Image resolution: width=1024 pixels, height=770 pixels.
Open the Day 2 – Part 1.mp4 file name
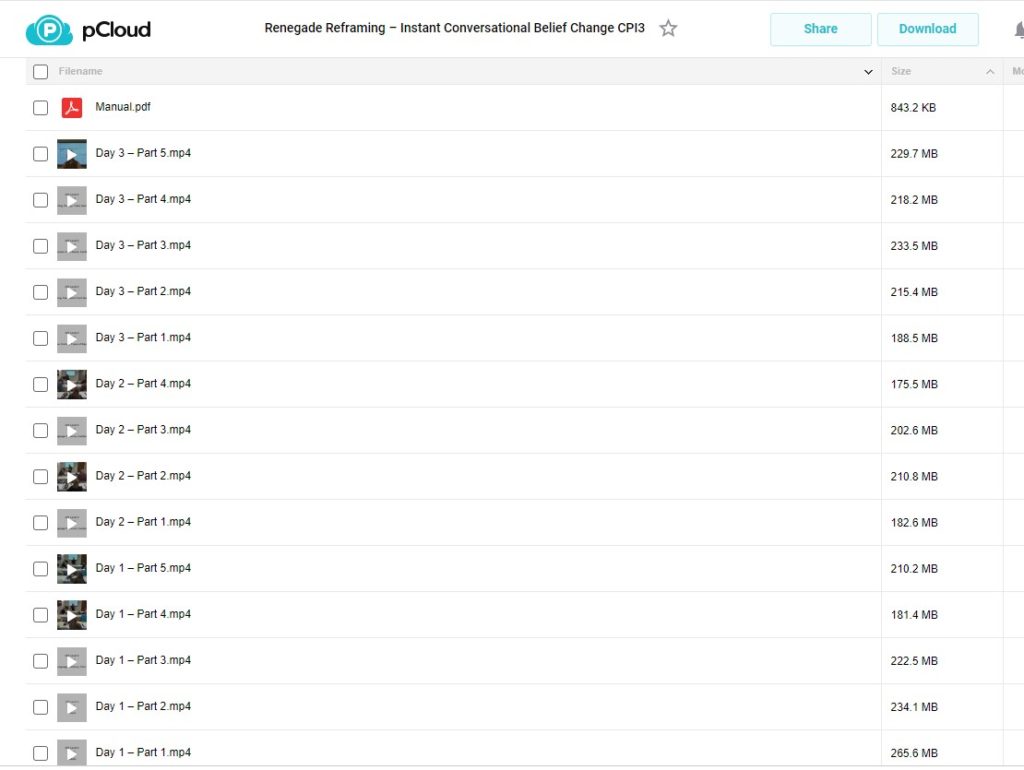[x=143, y=522]
